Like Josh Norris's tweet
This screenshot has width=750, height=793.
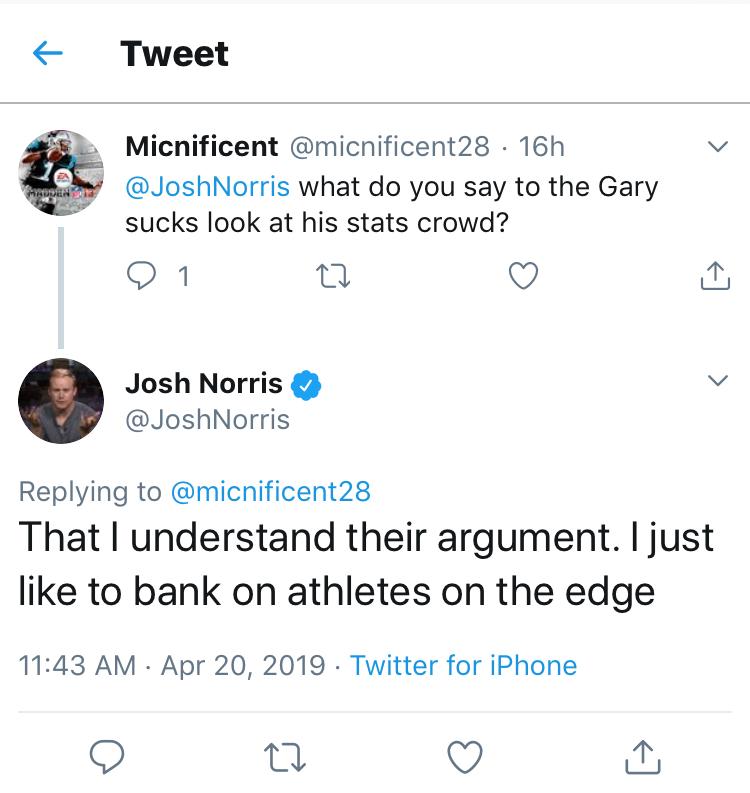click(465, 757)
